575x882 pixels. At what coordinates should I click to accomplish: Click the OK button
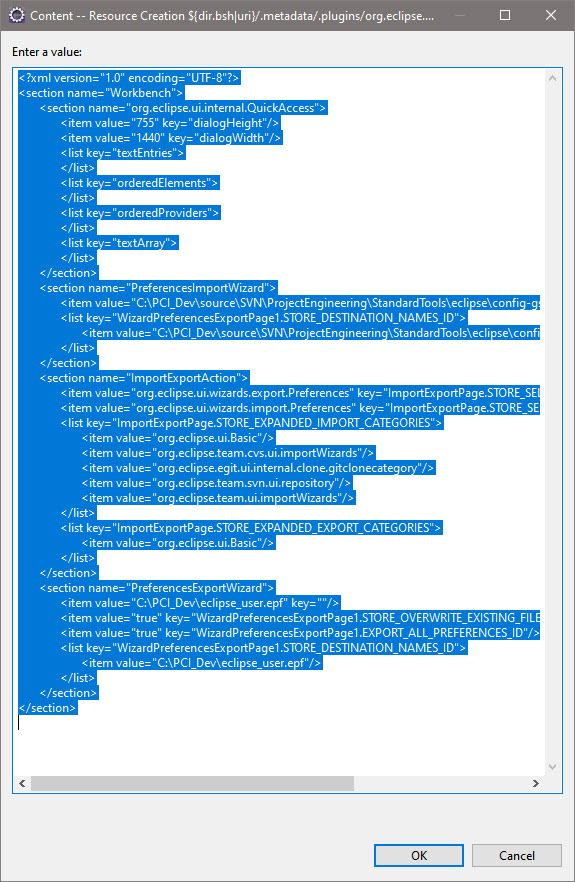(419, 855)
